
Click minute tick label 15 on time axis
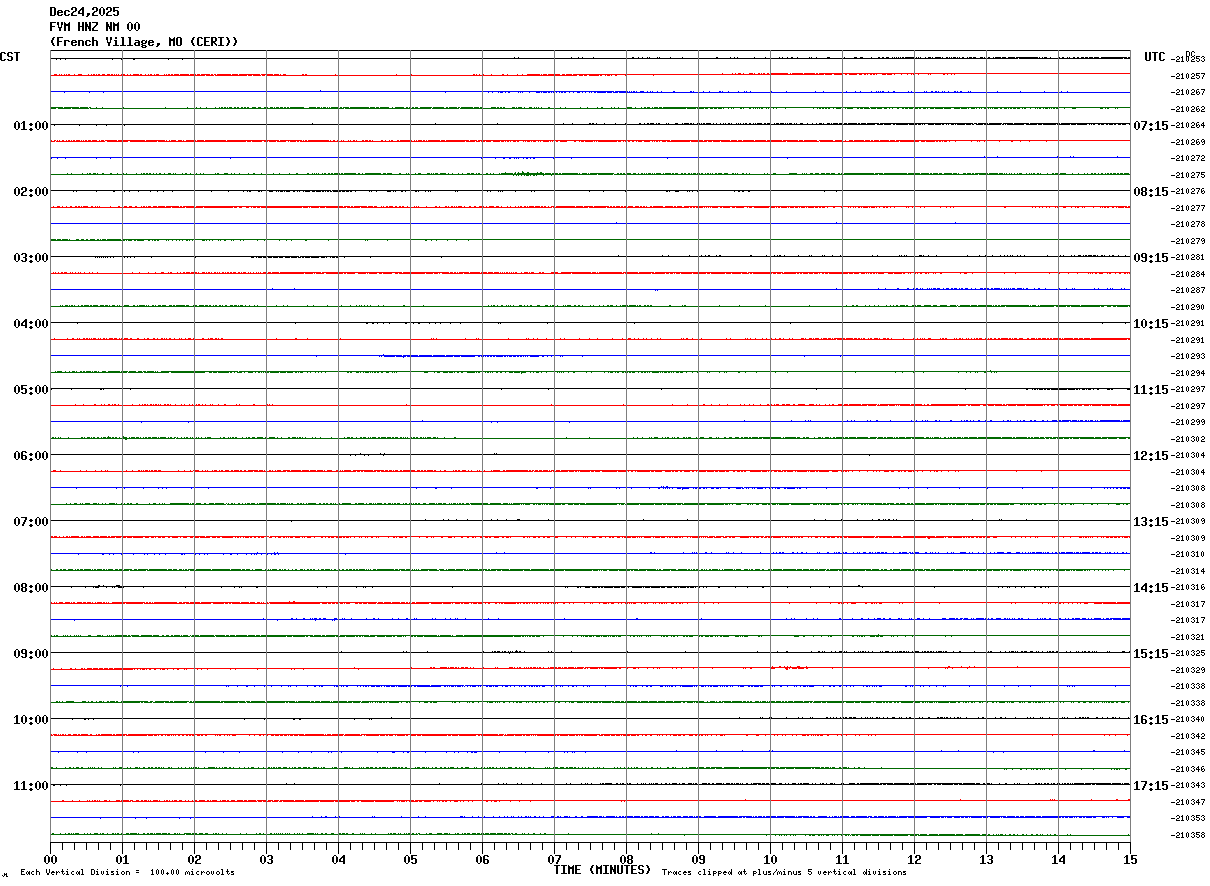[1130, 859]
